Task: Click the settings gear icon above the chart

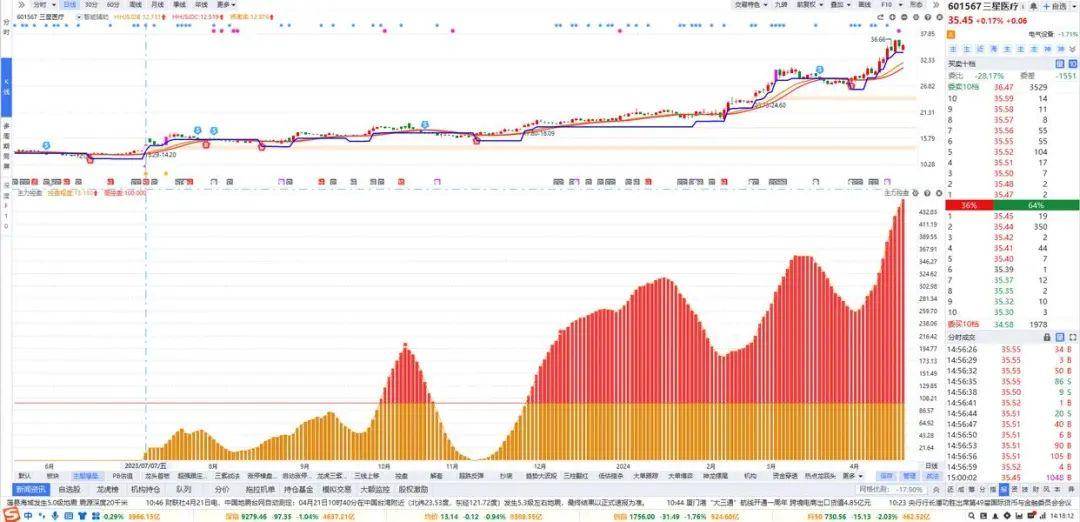Action: pos(915,16)
